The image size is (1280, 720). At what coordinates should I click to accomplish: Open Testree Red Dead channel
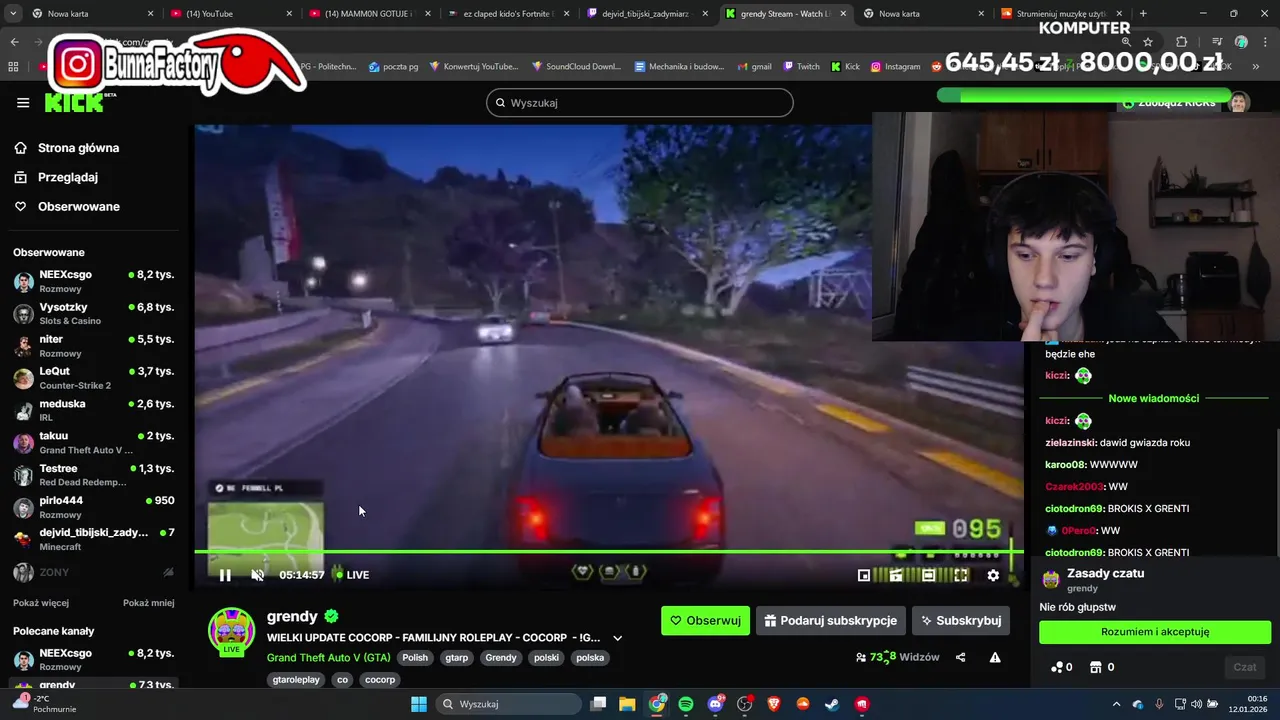[93, 475]
